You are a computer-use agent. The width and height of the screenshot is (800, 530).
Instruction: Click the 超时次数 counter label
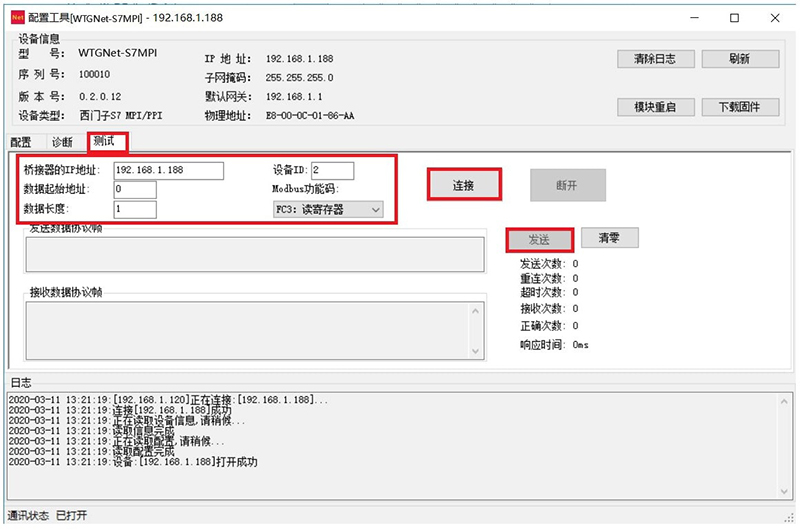542,292
